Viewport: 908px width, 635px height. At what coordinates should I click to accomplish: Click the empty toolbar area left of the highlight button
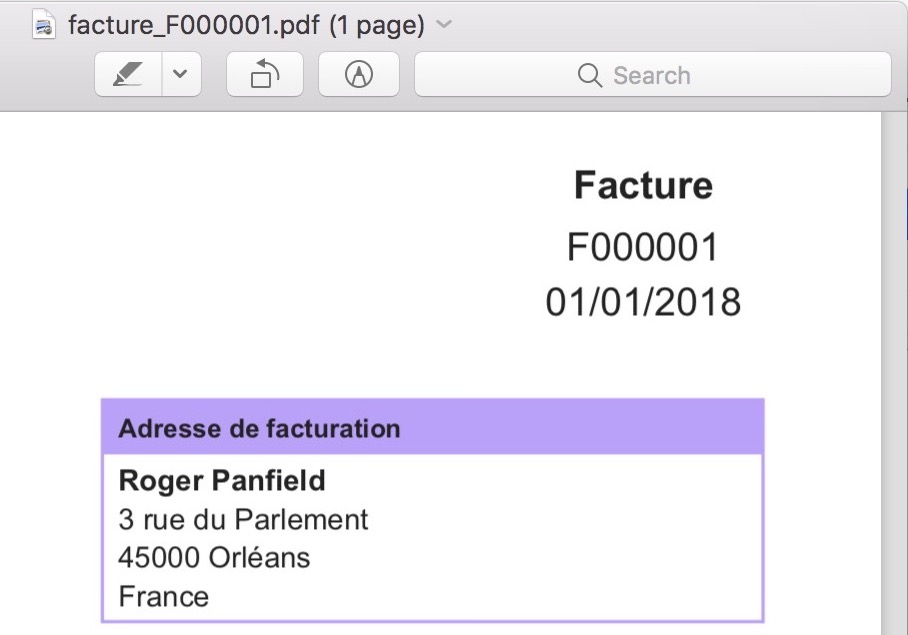(48, 76)
